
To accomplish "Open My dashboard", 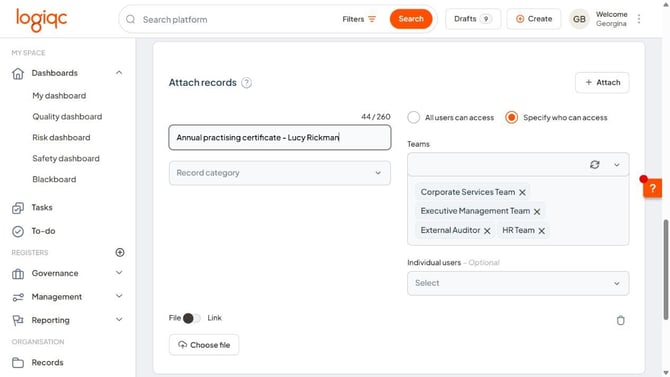I will 59,96.
